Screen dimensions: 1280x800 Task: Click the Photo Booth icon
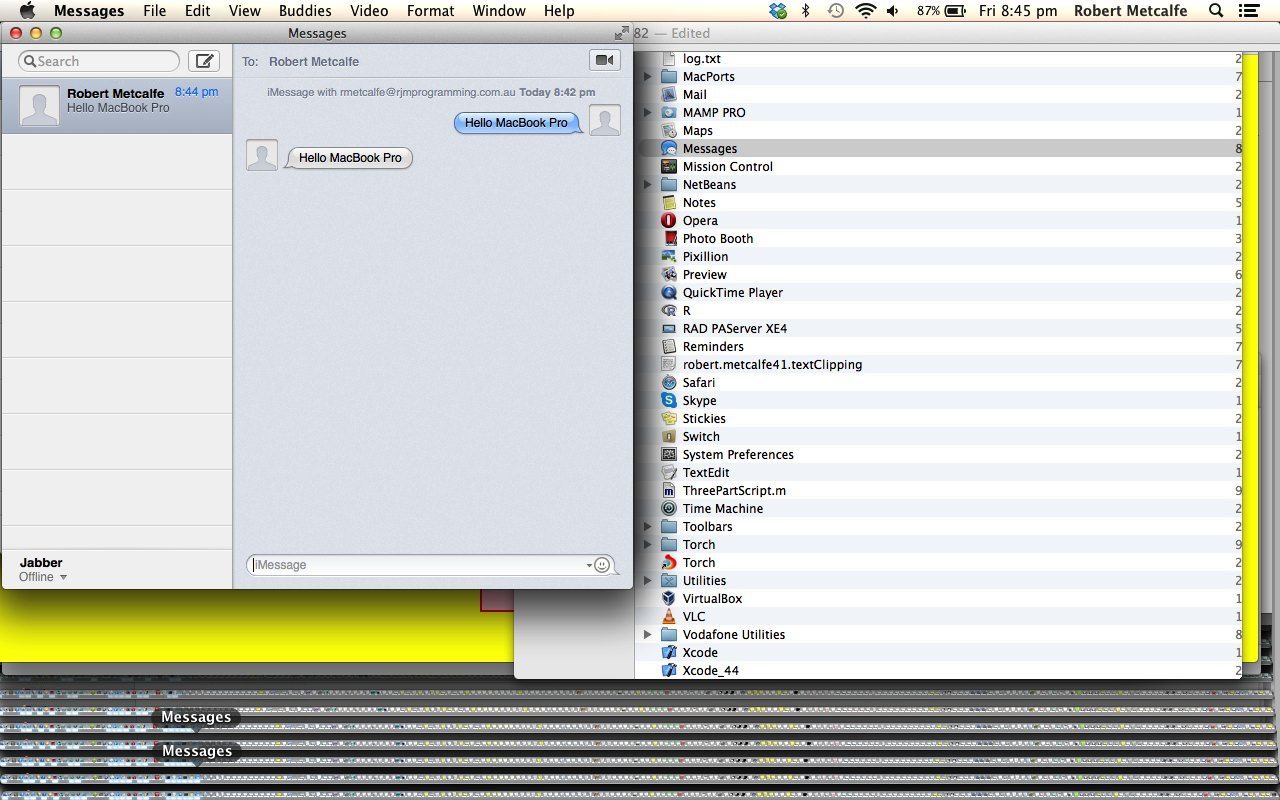point(669,238)
